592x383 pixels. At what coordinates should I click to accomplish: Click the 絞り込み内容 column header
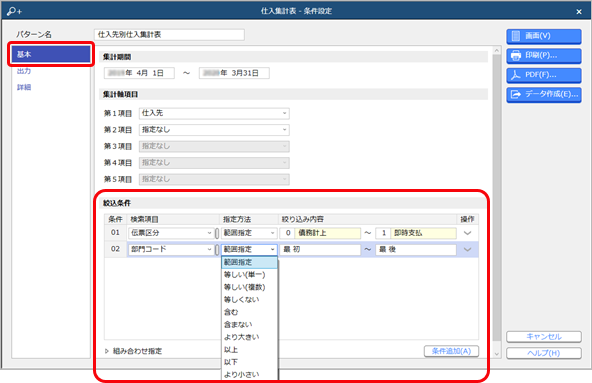[368, 219]
